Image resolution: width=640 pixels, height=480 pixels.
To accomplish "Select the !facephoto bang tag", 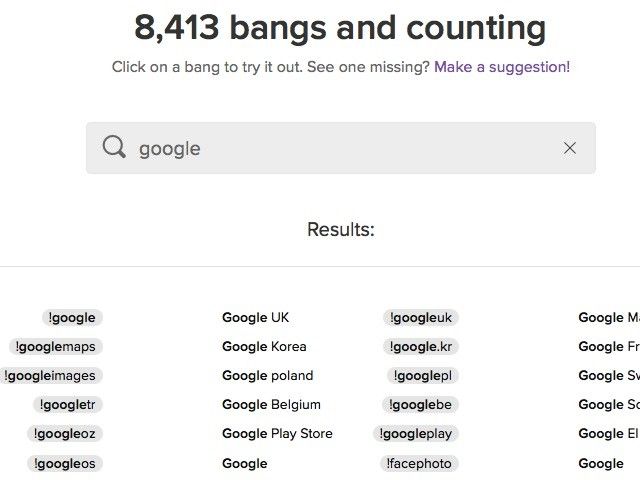I will tap(419, 464).
